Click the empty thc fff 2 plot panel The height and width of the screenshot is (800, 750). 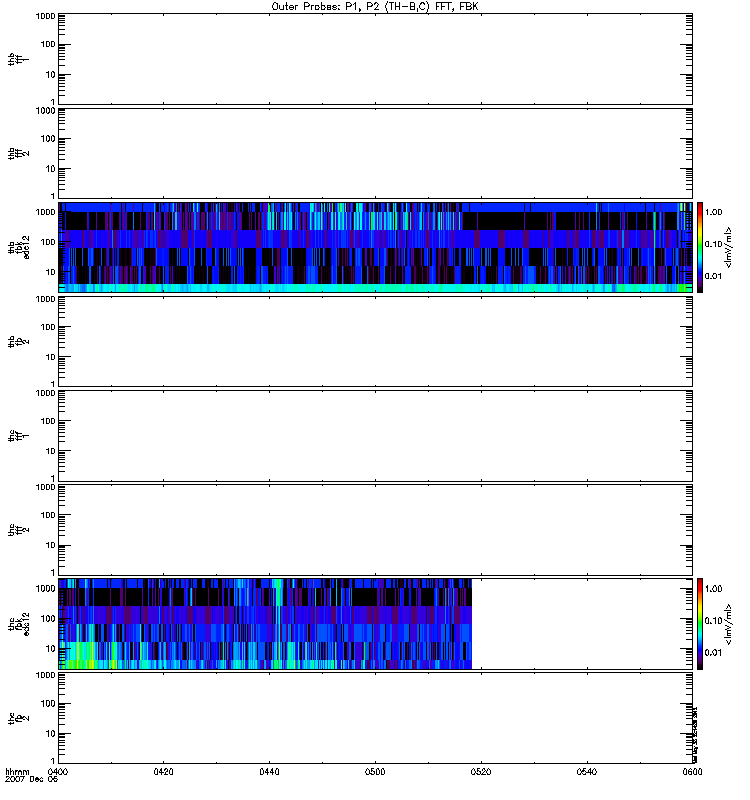point(375,530)
